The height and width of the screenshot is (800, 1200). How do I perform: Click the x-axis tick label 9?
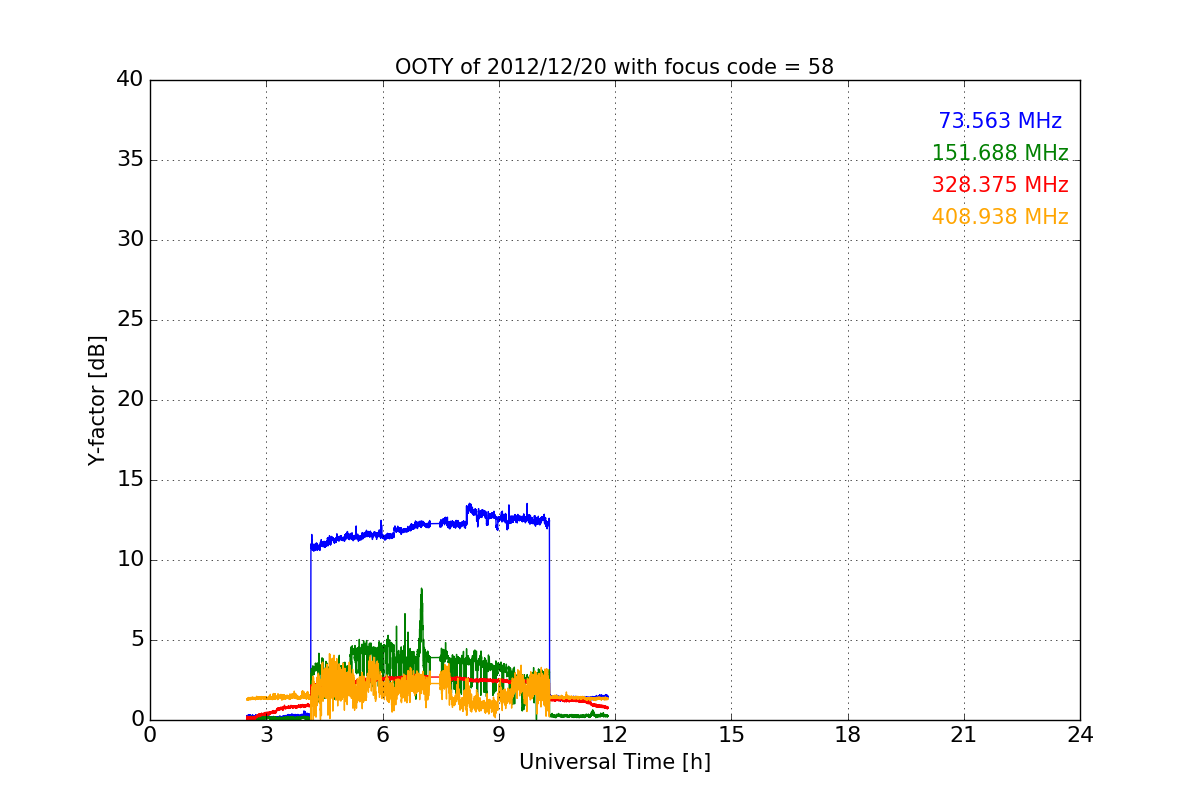tap(499, 735)
